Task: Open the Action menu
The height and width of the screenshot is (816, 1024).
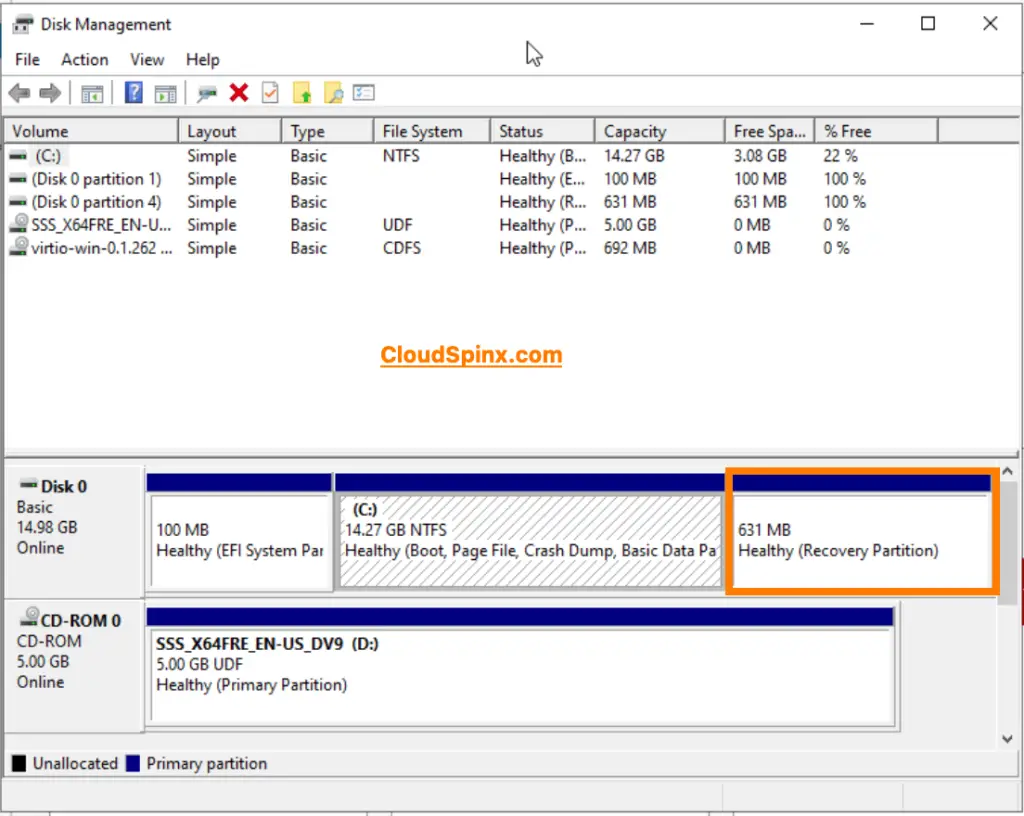Action: pos(84,59)
